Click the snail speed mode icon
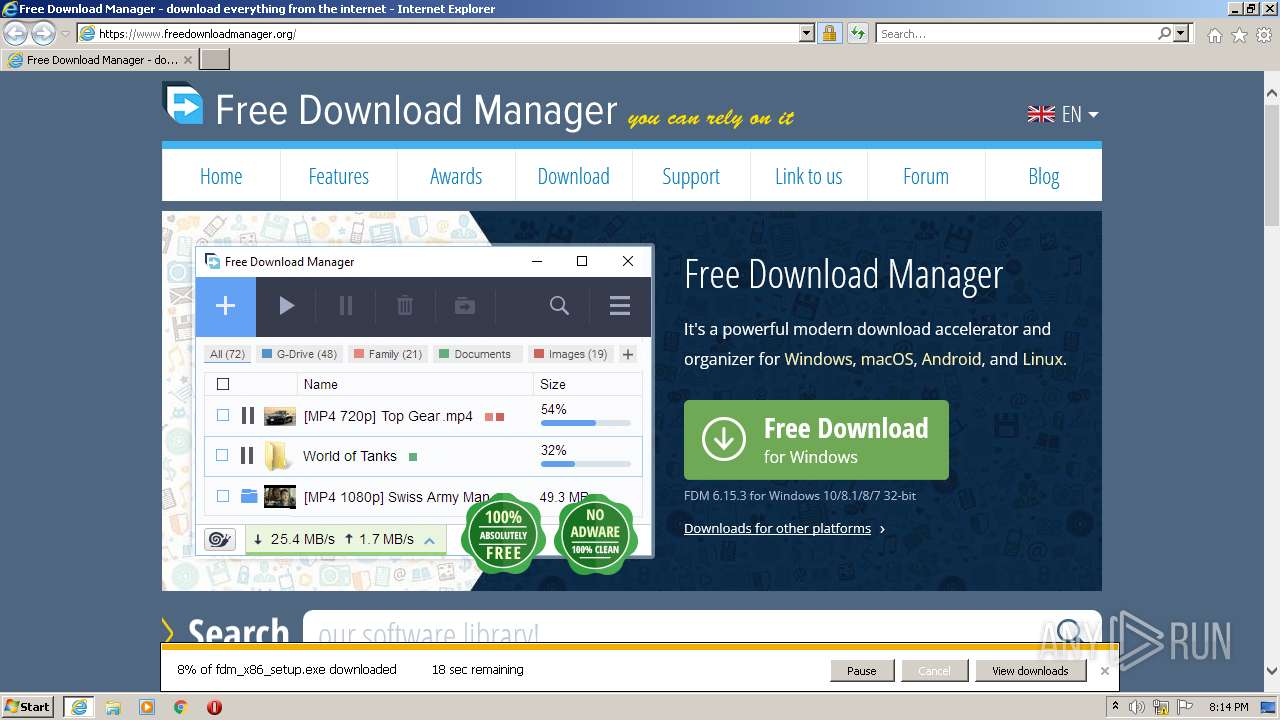The height and width of the screenshot is (720, 1280). tap(219, 540)
